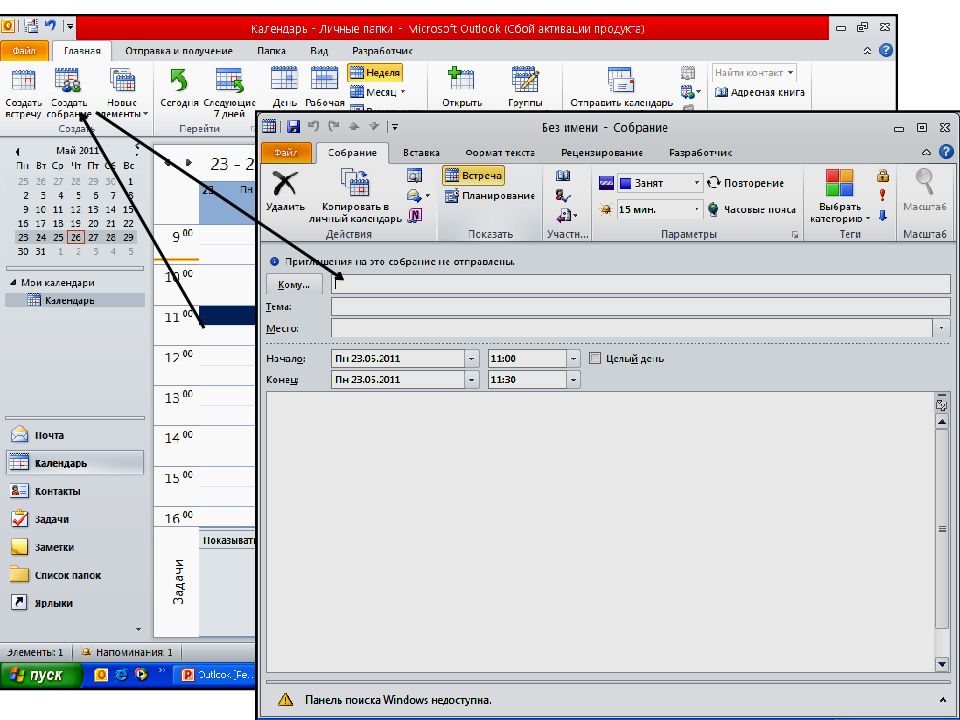This screenshot has width=960, height=720.
Task: Open the Конец 11:30 time dropdown
Action: pyautogui.click(x=573, y=380)
